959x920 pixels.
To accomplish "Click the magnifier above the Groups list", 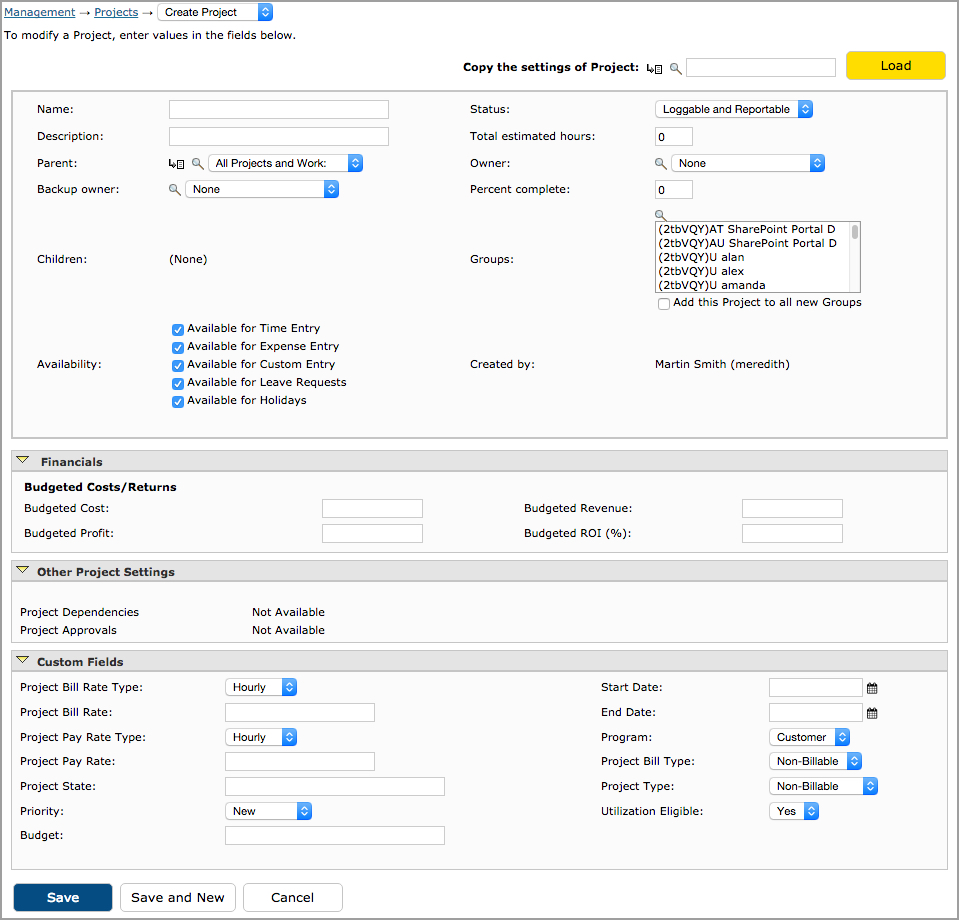I will click(x=661, y=215).
